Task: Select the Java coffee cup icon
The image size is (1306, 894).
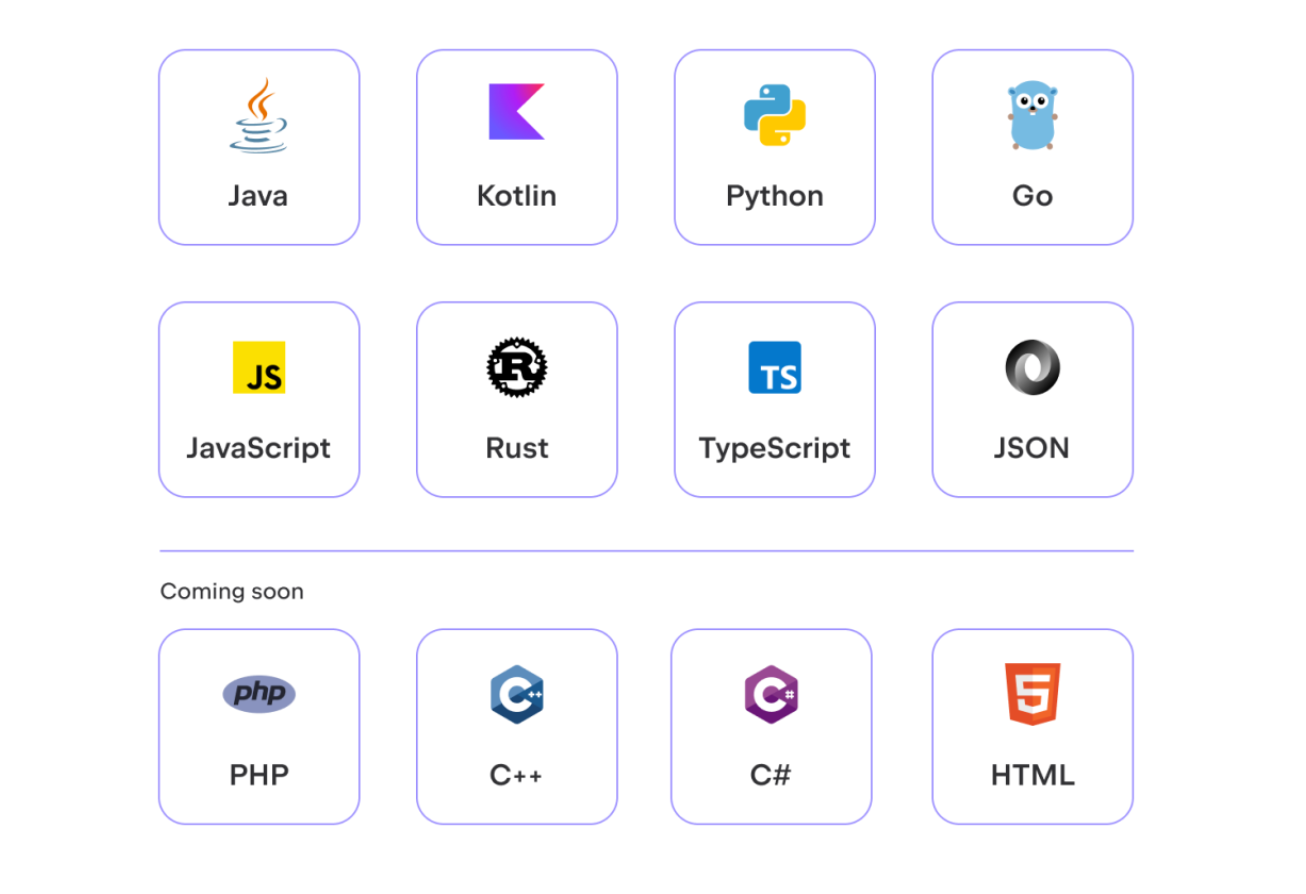Action: 258,113
